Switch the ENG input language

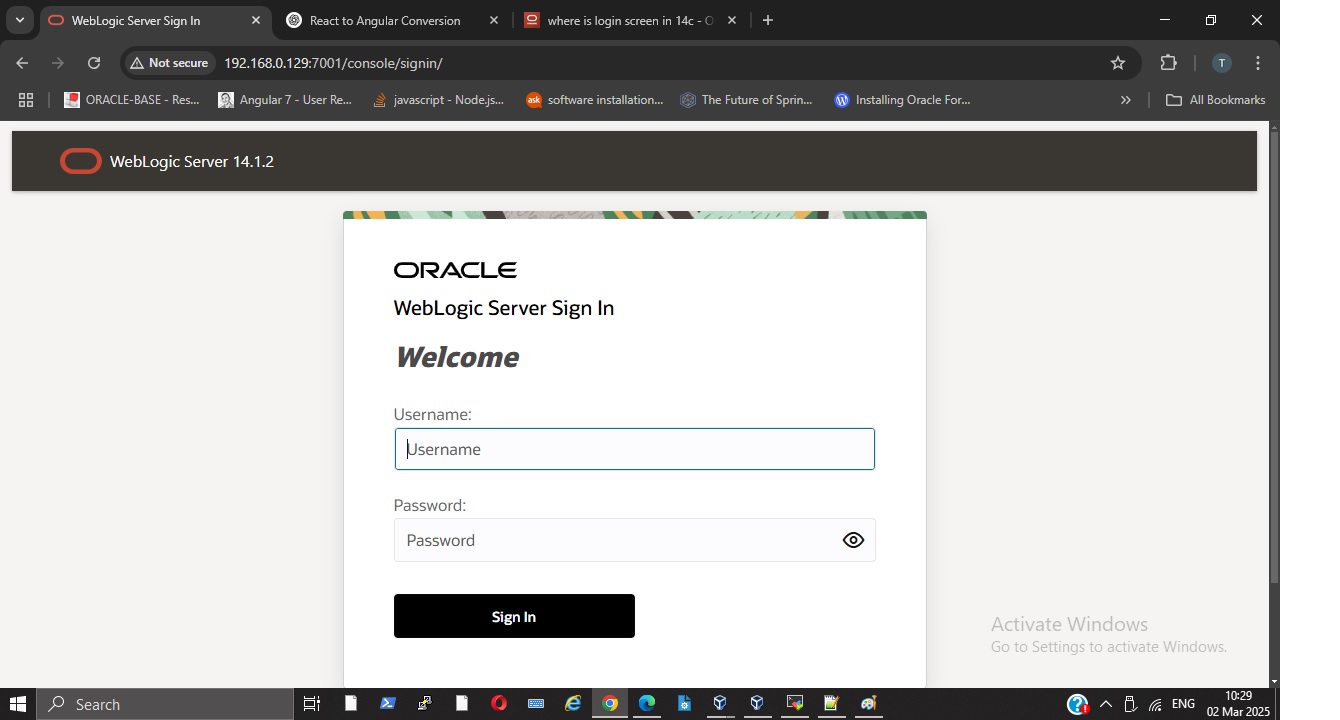click(1183, 704)
